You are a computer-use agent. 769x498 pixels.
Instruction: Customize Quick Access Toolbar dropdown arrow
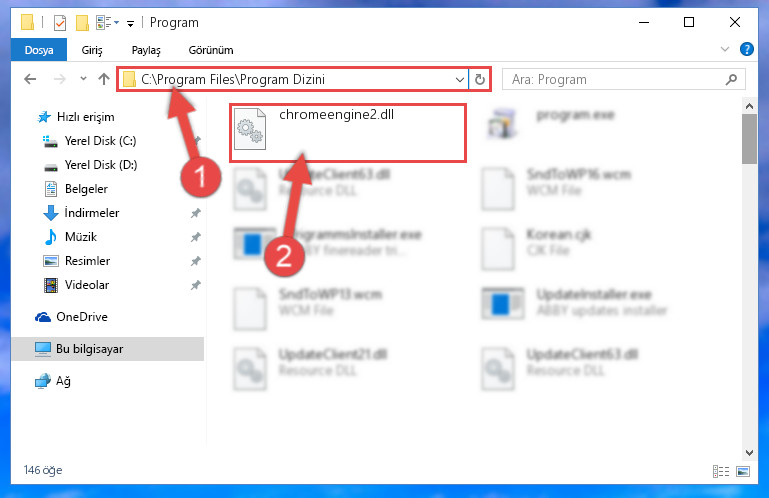tap(130, 23)
